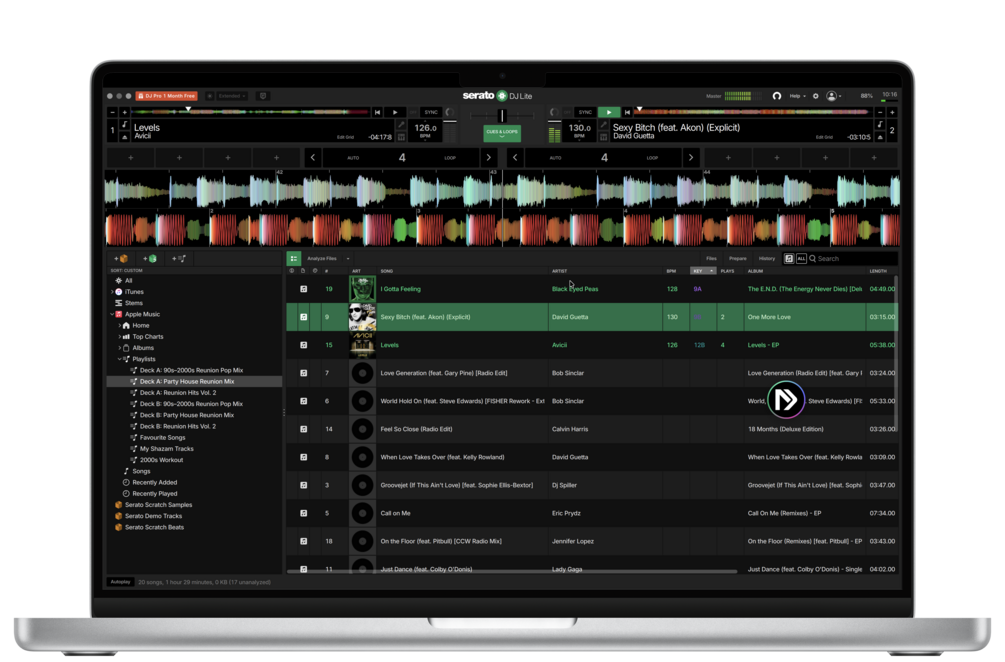Turn off sync on deck 2
The width and height of the screenshot is (1005, 662).
tap(567, 112)
